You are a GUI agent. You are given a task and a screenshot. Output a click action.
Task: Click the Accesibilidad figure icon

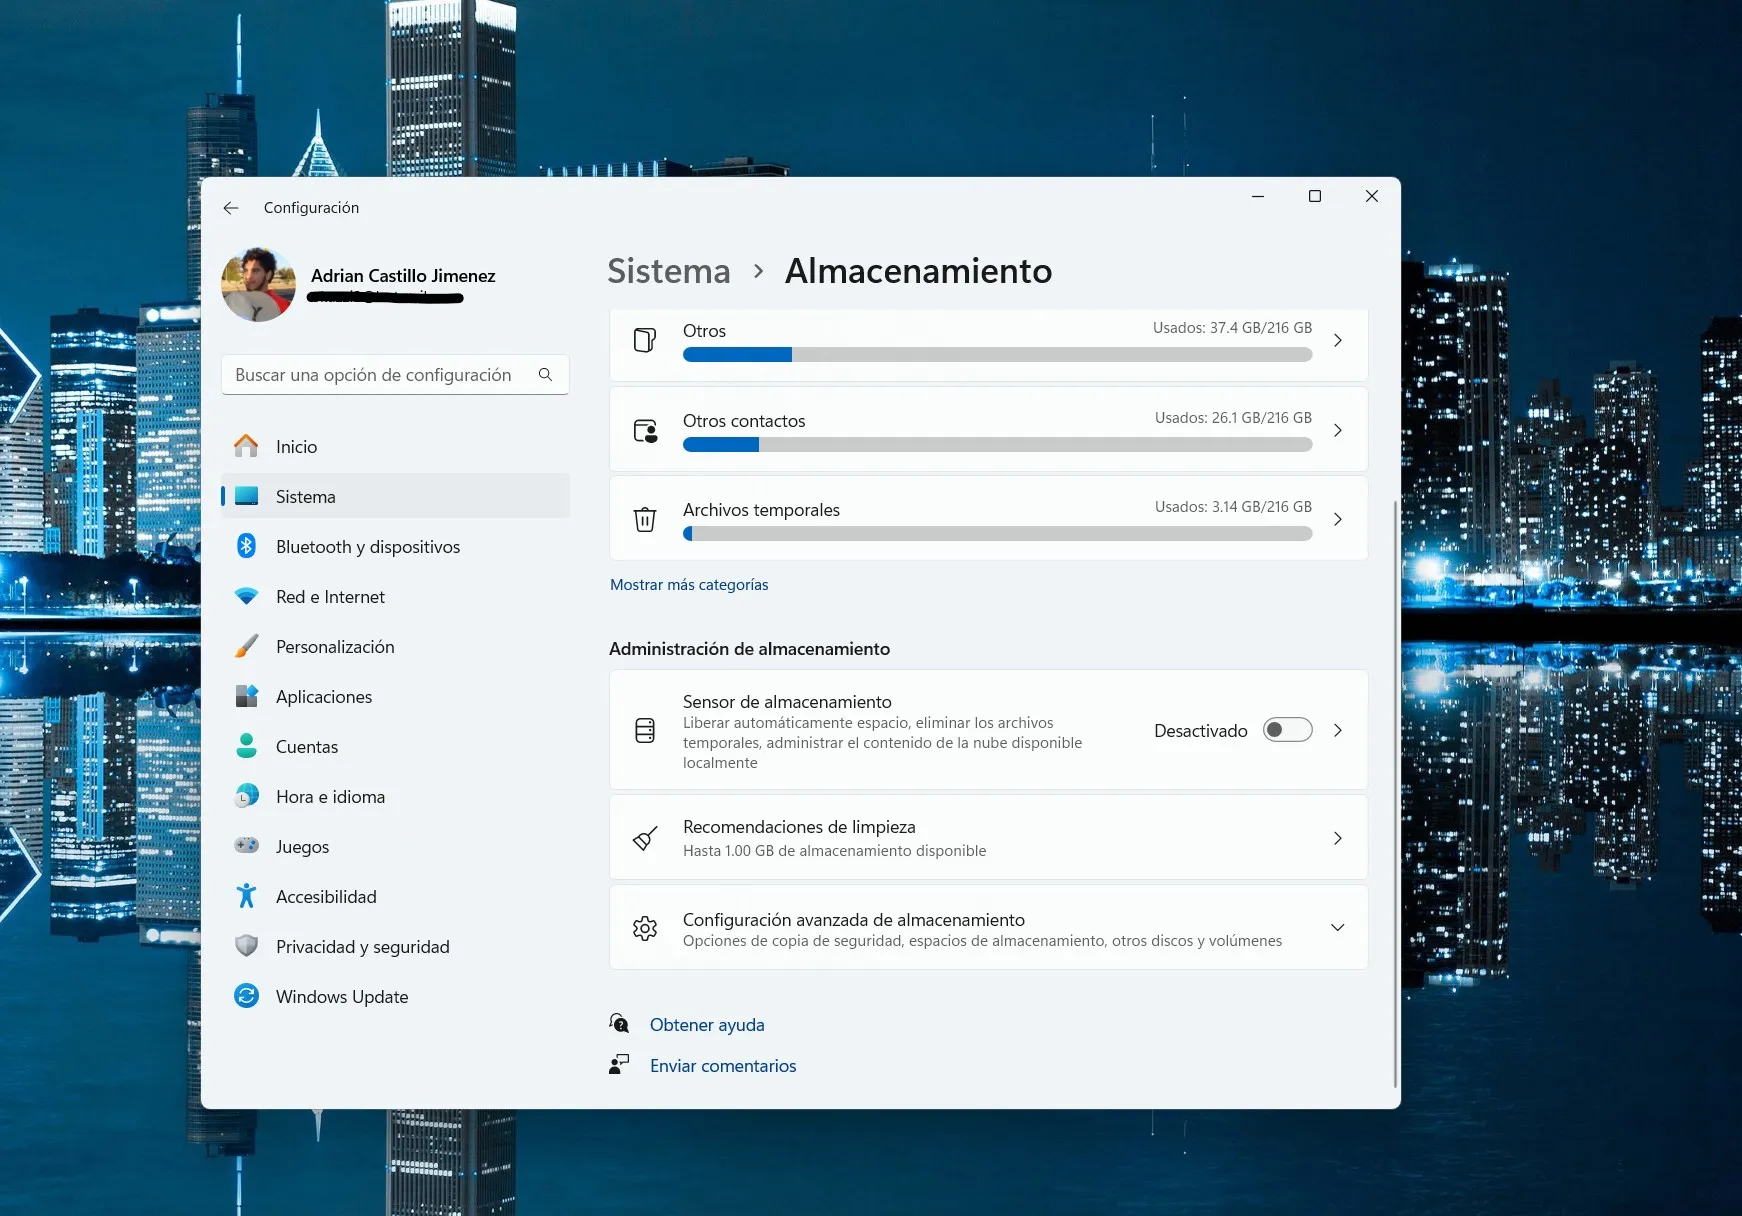point(246,896)
